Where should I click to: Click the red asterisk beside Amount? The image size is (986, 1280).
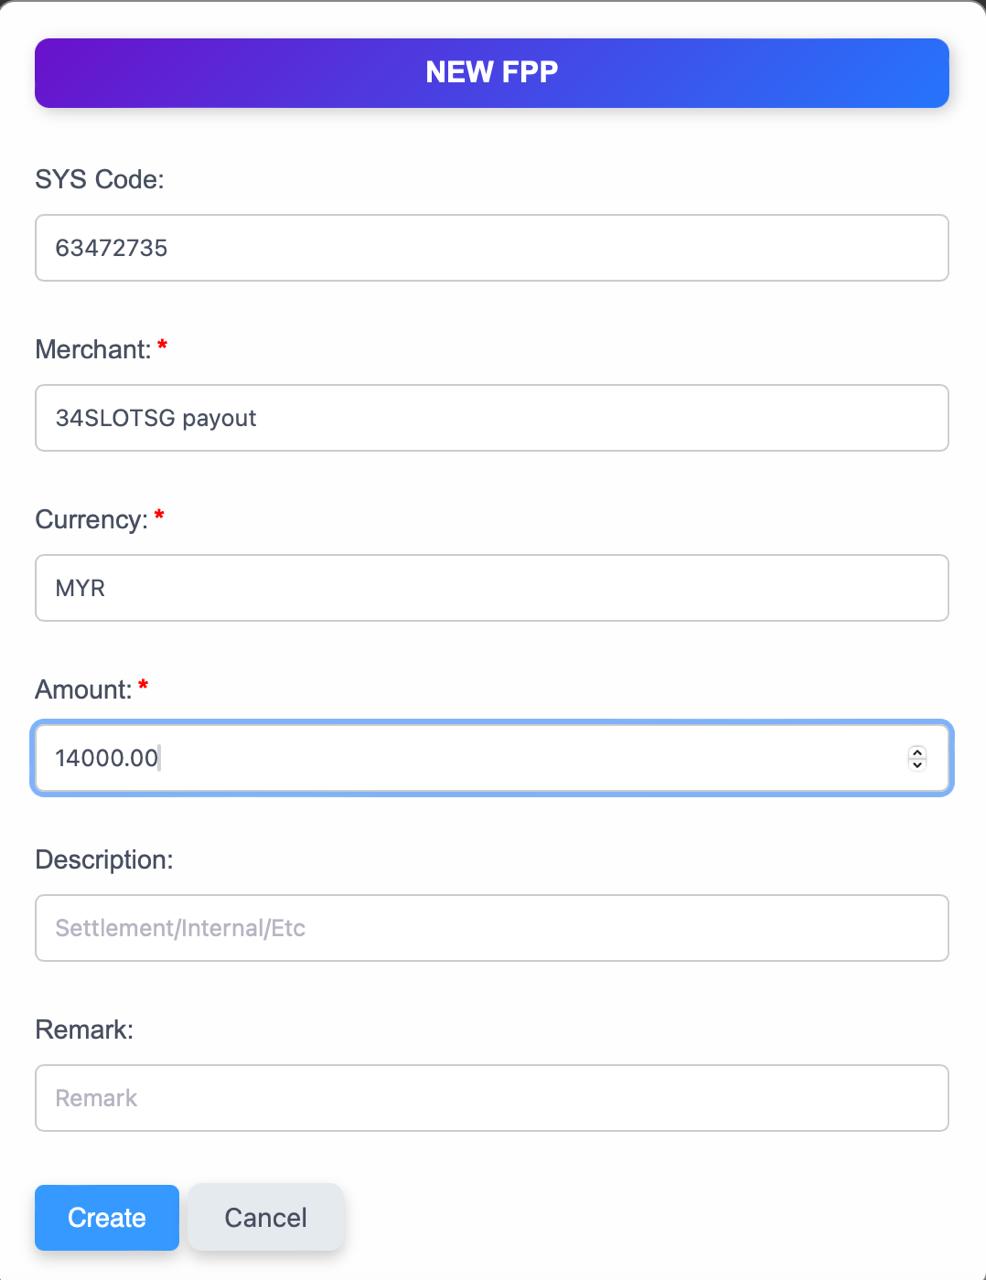[x=143, y=686]
